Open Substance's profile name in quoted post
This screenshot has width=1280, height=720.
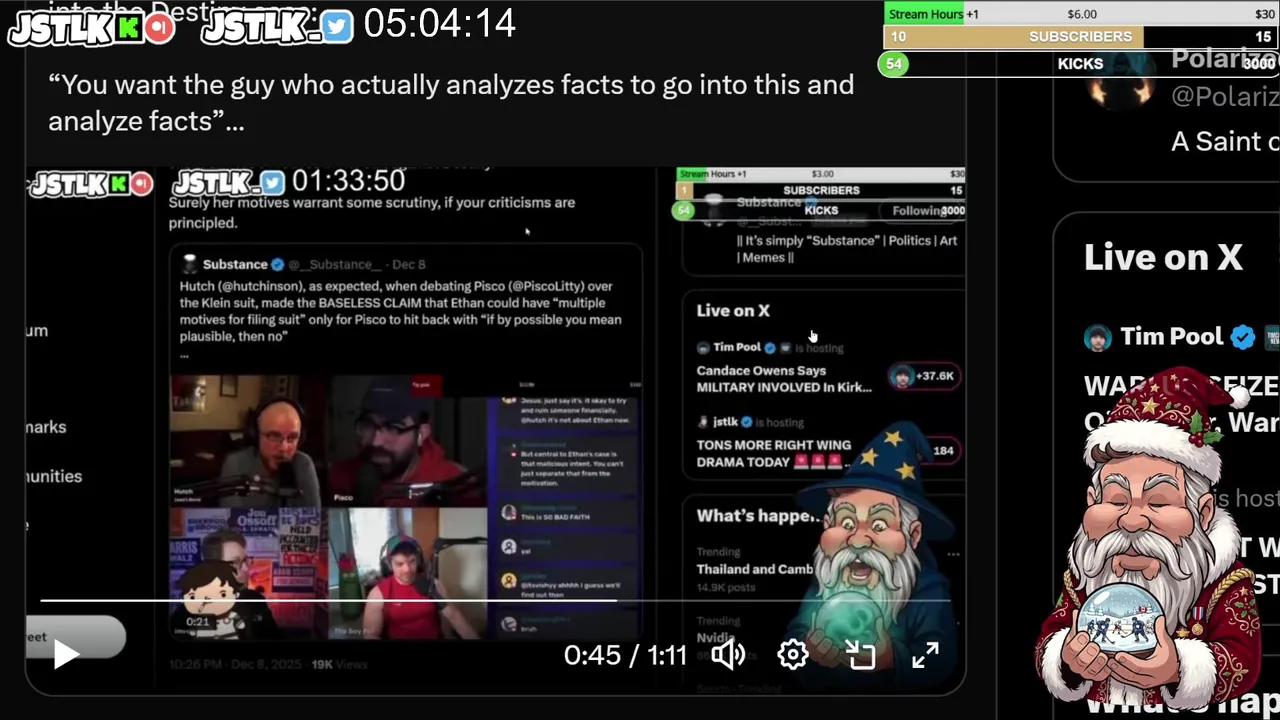click(235, 264)
